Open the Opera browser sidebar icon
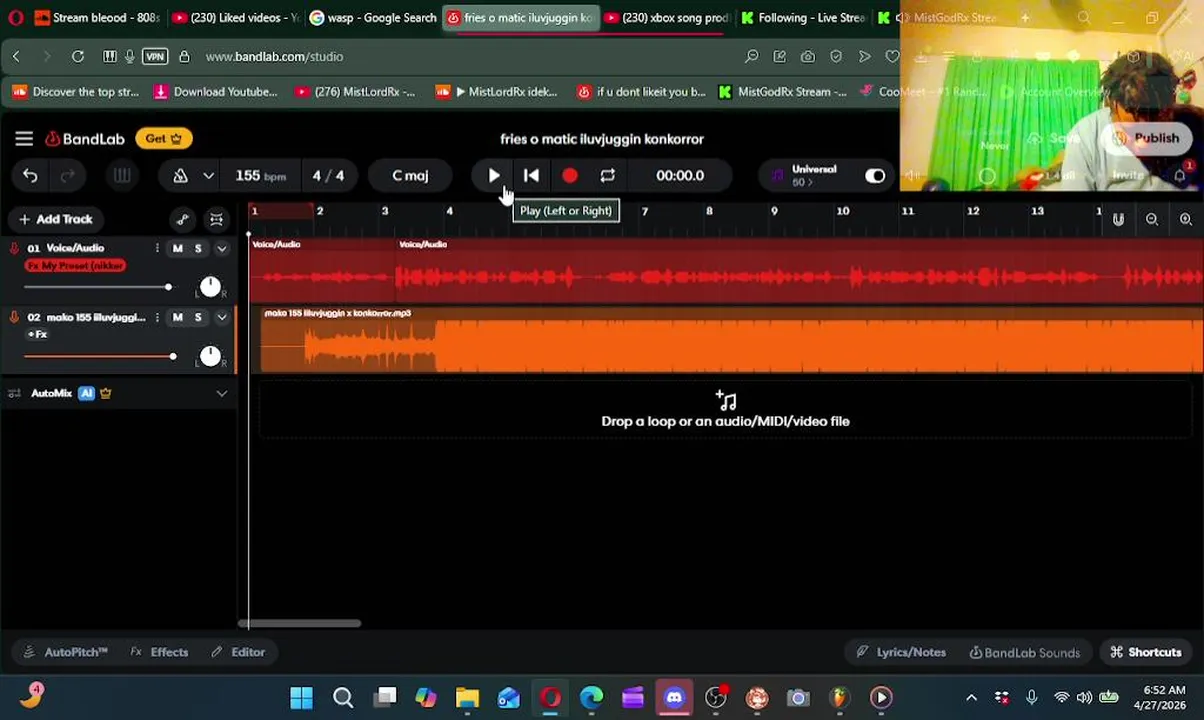The height and width of the screenshot is (720, 1204). click(16, 18)
